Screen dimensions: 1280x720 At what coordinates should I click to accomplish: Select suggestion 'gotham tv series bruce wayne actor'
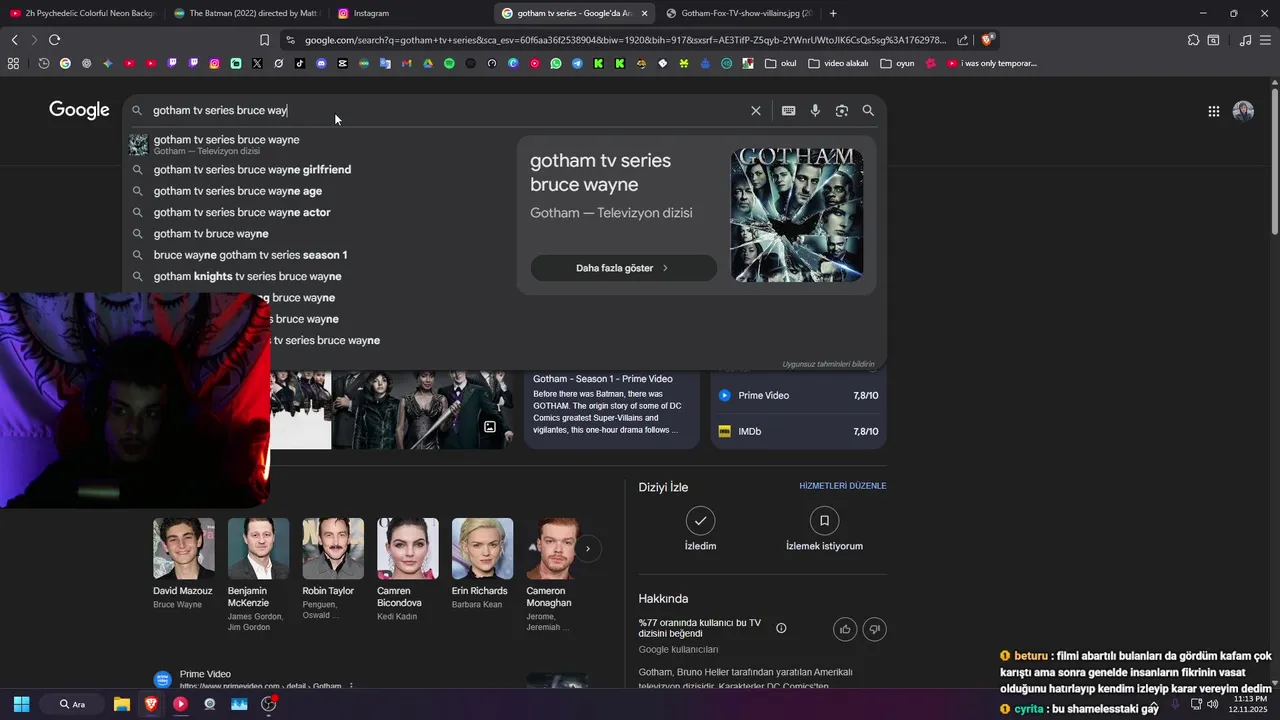242,212
